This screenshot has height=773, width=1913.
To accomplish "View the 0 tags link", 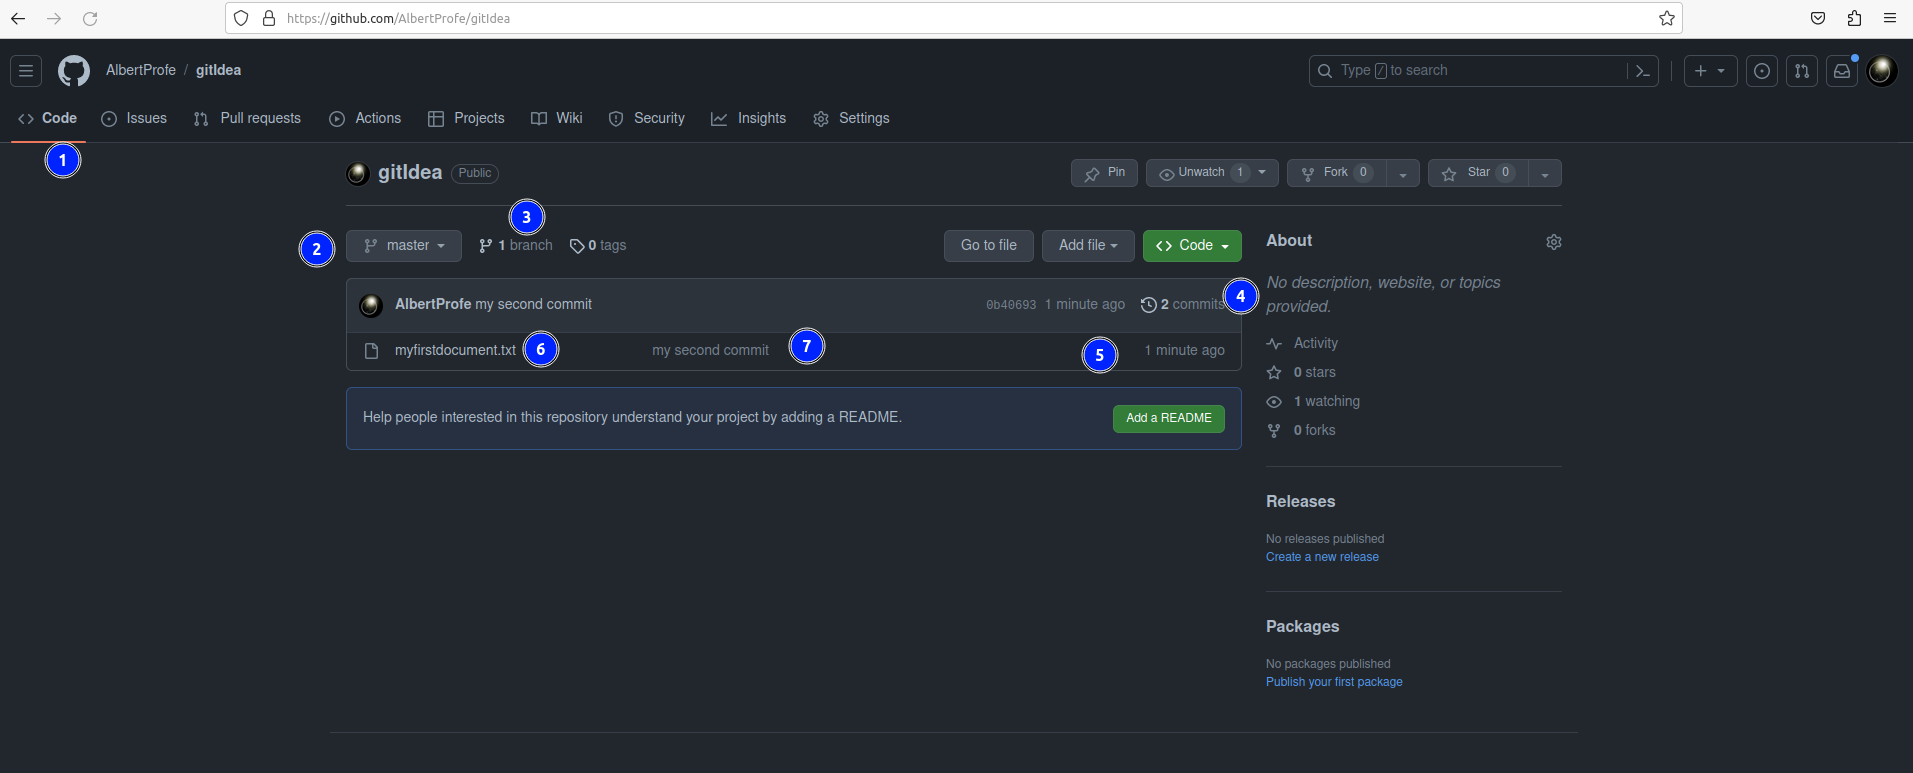I will (598, 246).
